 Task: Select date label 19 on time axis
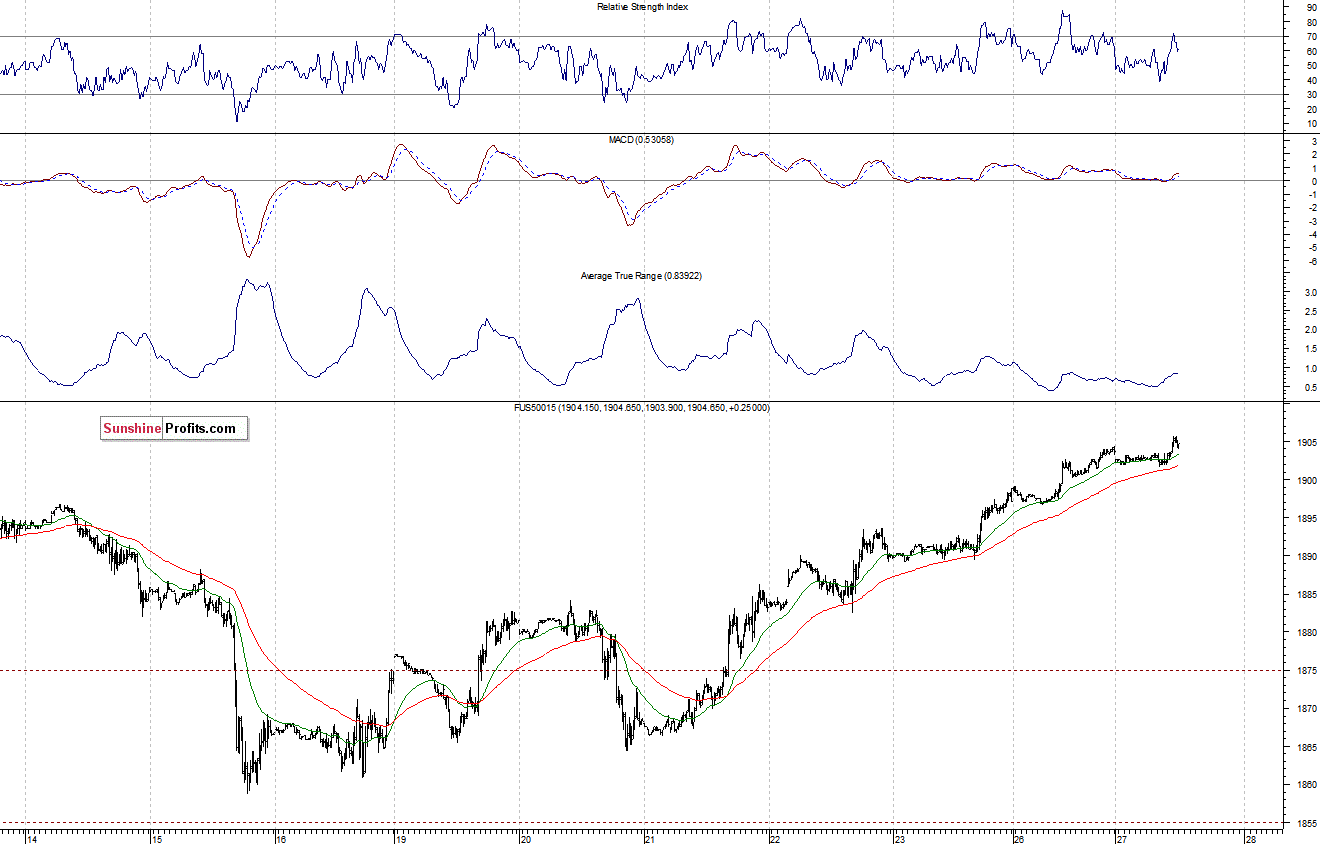[x=401, y=840]
